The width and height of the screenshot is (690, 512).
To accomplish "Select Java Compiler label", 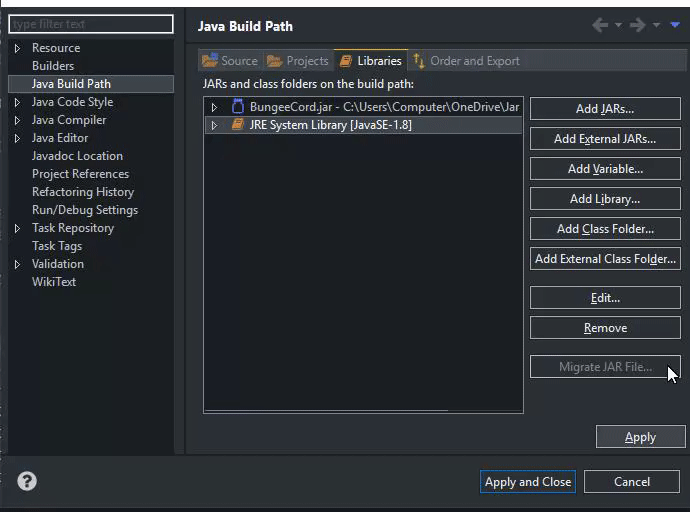I will click(x=69, y=120).
